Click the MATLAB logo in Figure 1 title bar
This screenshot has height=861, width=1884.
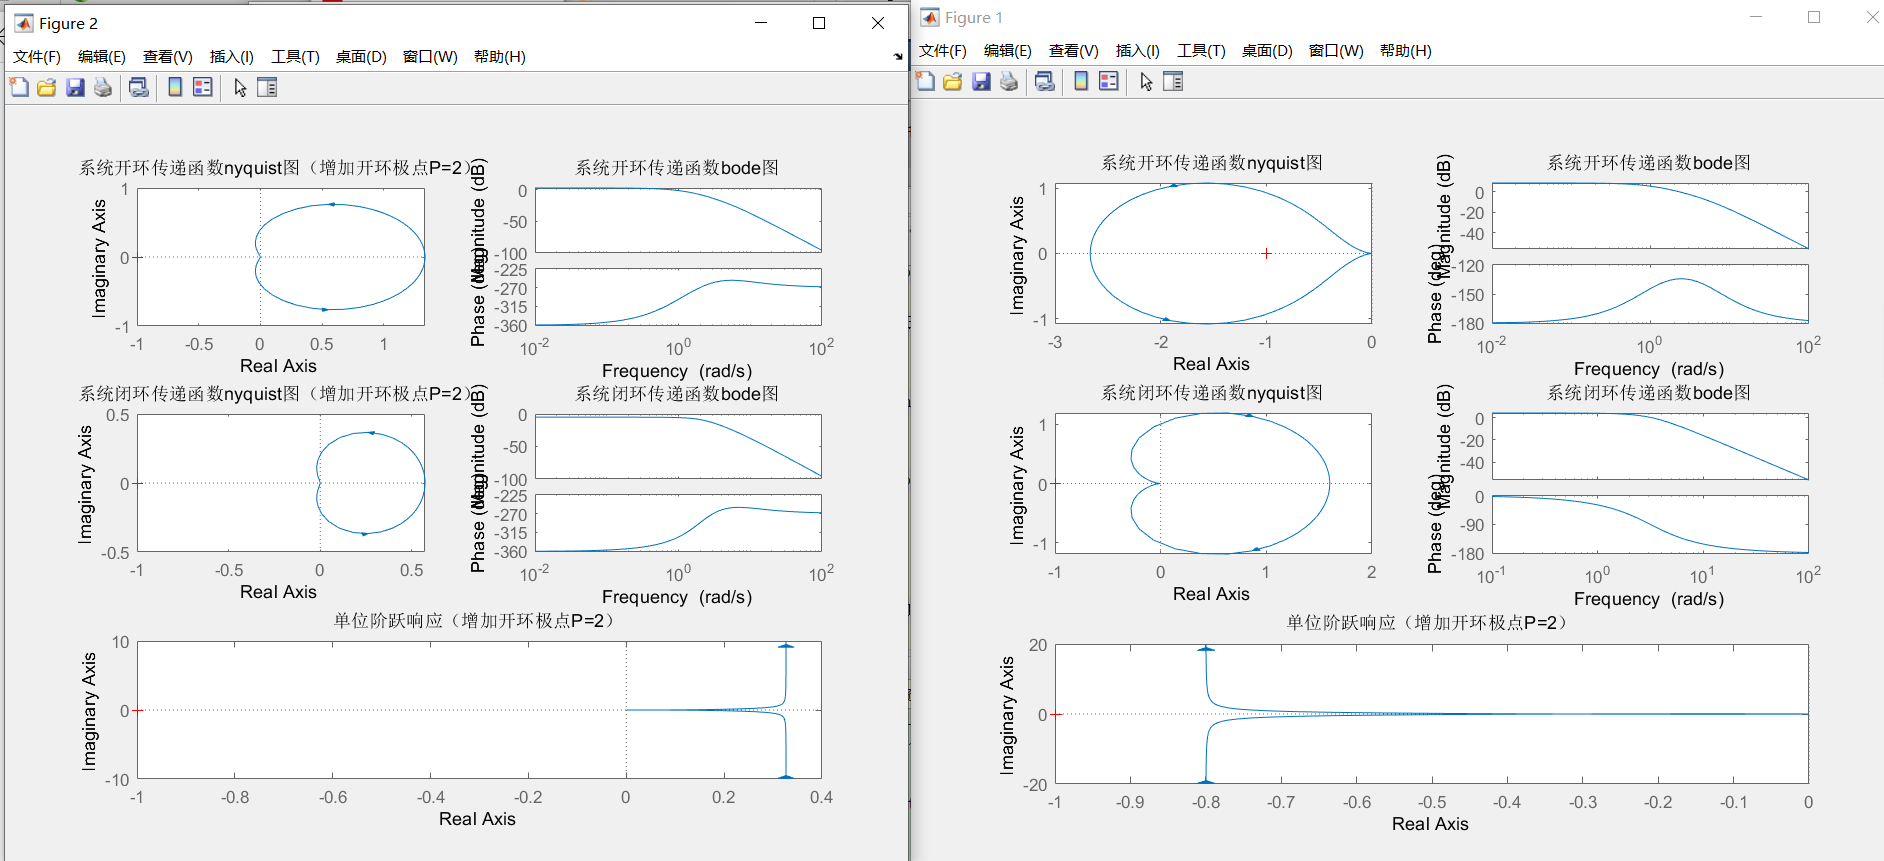(x=930, y=17)
